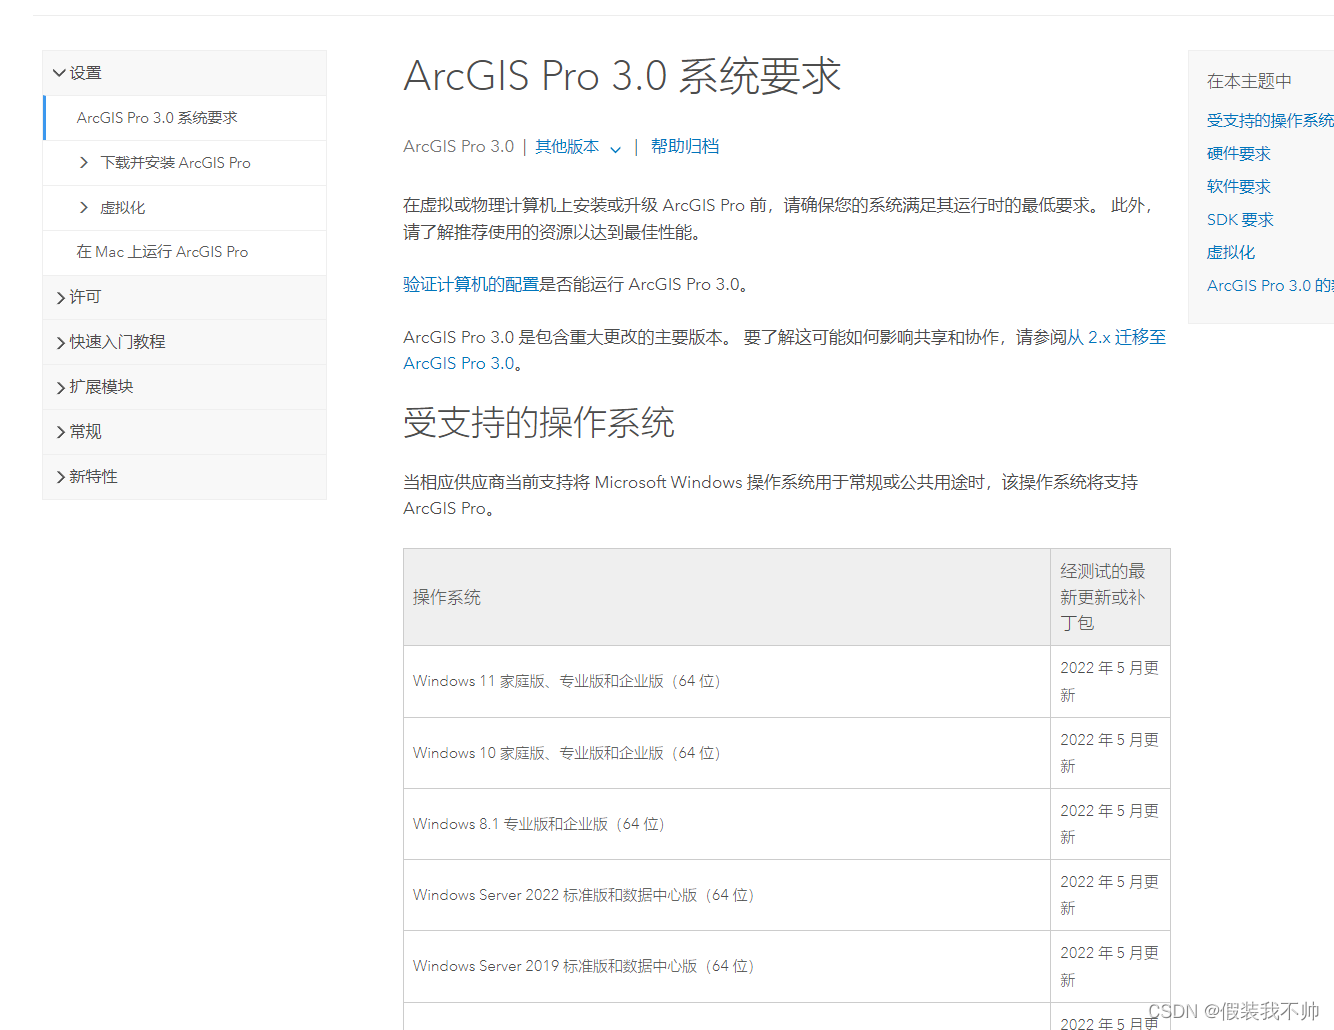Click the Windows Server 2022 cell
This screenshot has width=1334, height=1030.
pyautogui.click(x=727, y=895)
